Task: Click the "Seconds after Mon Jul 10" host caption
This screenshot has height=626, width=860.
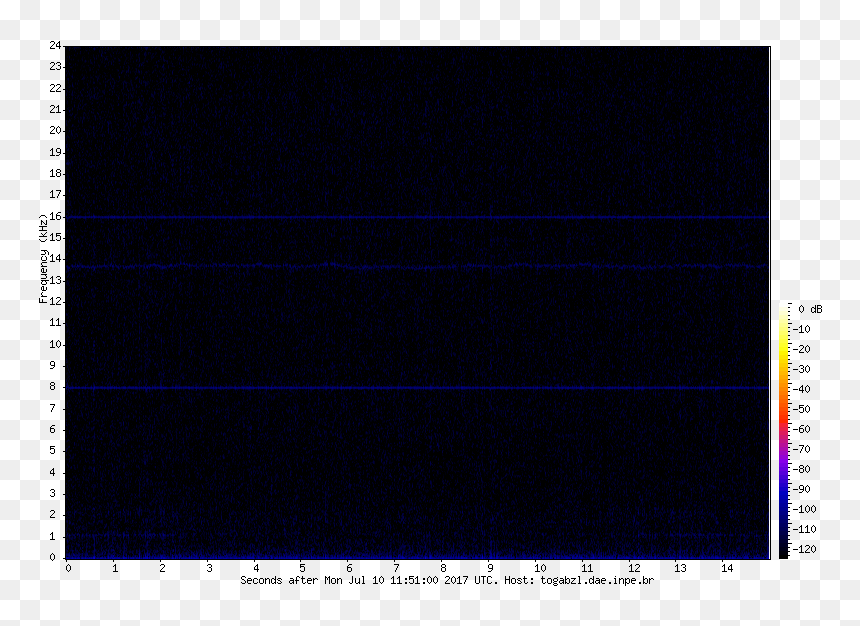Action: pos(447,580)
